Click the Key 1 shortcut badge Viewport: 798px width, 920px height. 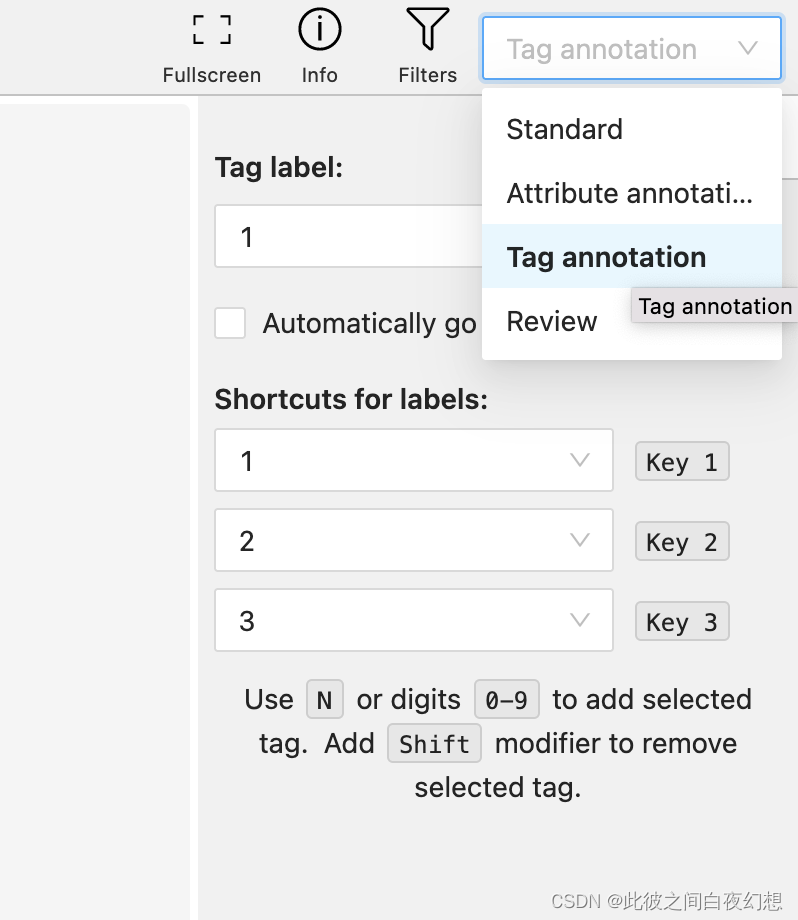pyautogui.click(x=682, y=462)
